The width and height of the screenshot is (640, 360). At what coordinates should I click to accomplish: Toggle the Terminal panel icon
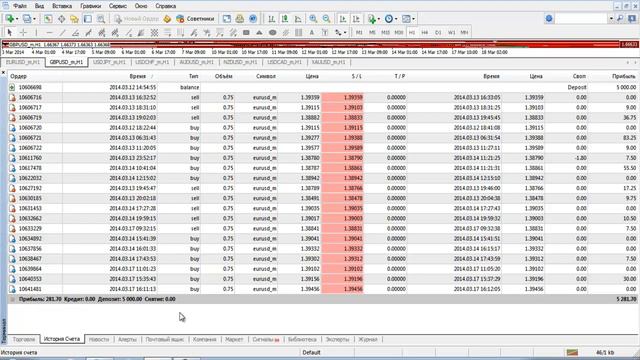click(x=87, y=19)
